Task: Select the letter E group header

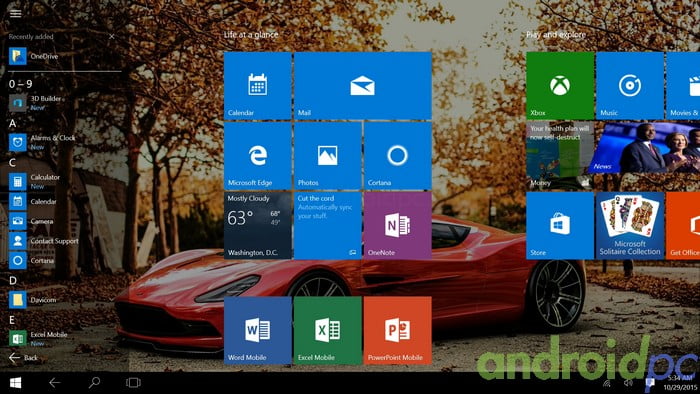Action: (x=12, y=319)
